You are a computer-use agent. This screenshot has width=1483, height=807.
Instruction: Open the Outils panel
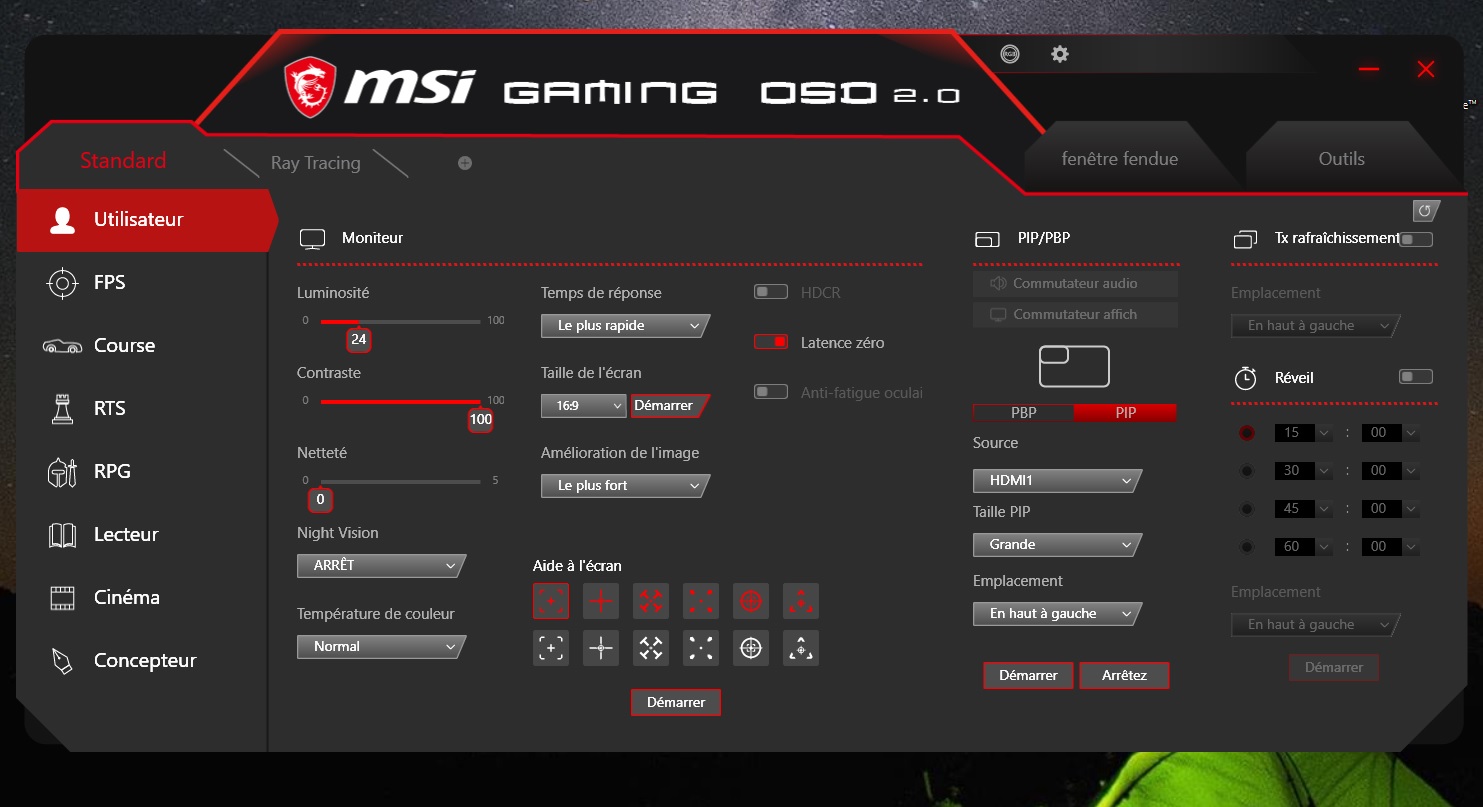[x=1341, y=158]
